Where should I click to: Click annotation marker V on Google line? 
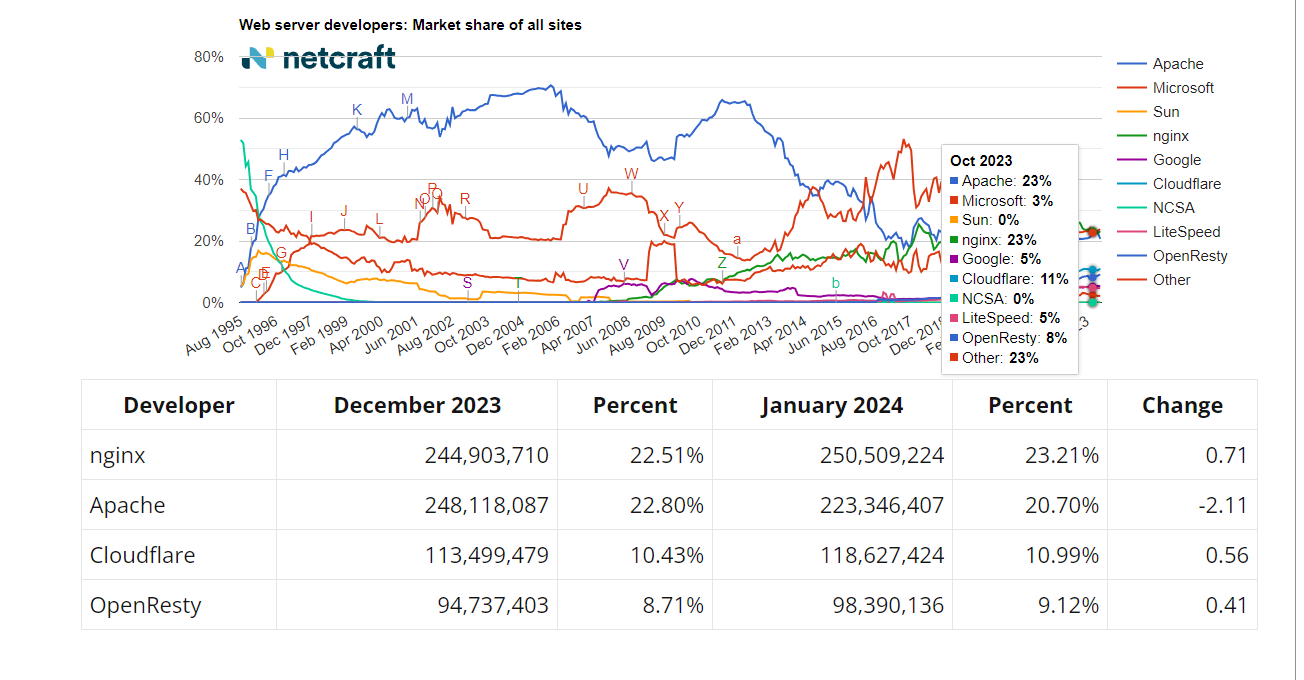624,265
